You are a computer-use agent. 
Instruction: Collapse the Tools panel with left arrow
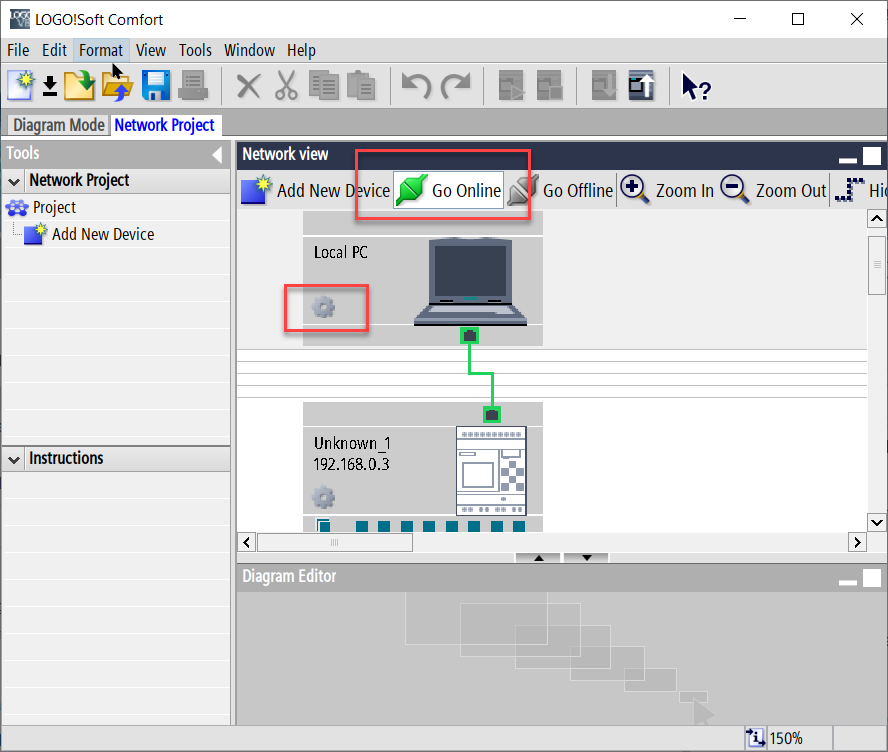(217, 155)
